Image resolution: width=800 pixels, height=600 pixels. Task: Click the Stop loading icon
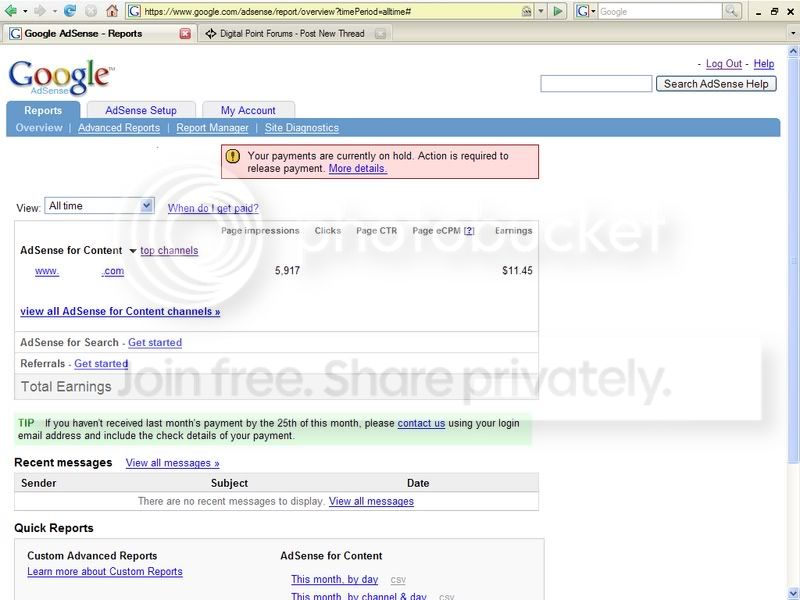(x=91, y=11)
